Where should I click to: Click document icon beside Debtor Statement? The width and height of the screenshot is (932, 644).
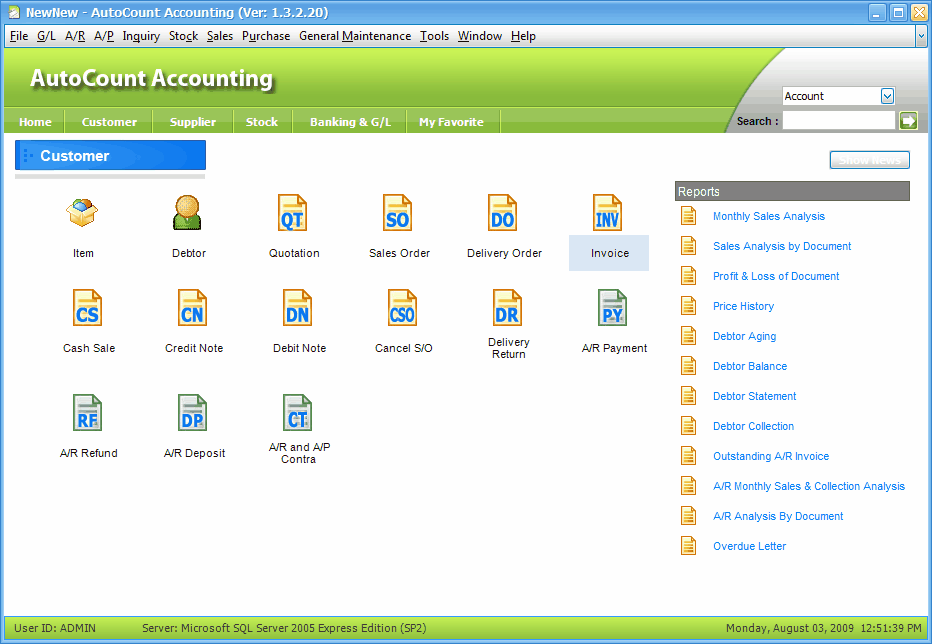click(688, 396)
